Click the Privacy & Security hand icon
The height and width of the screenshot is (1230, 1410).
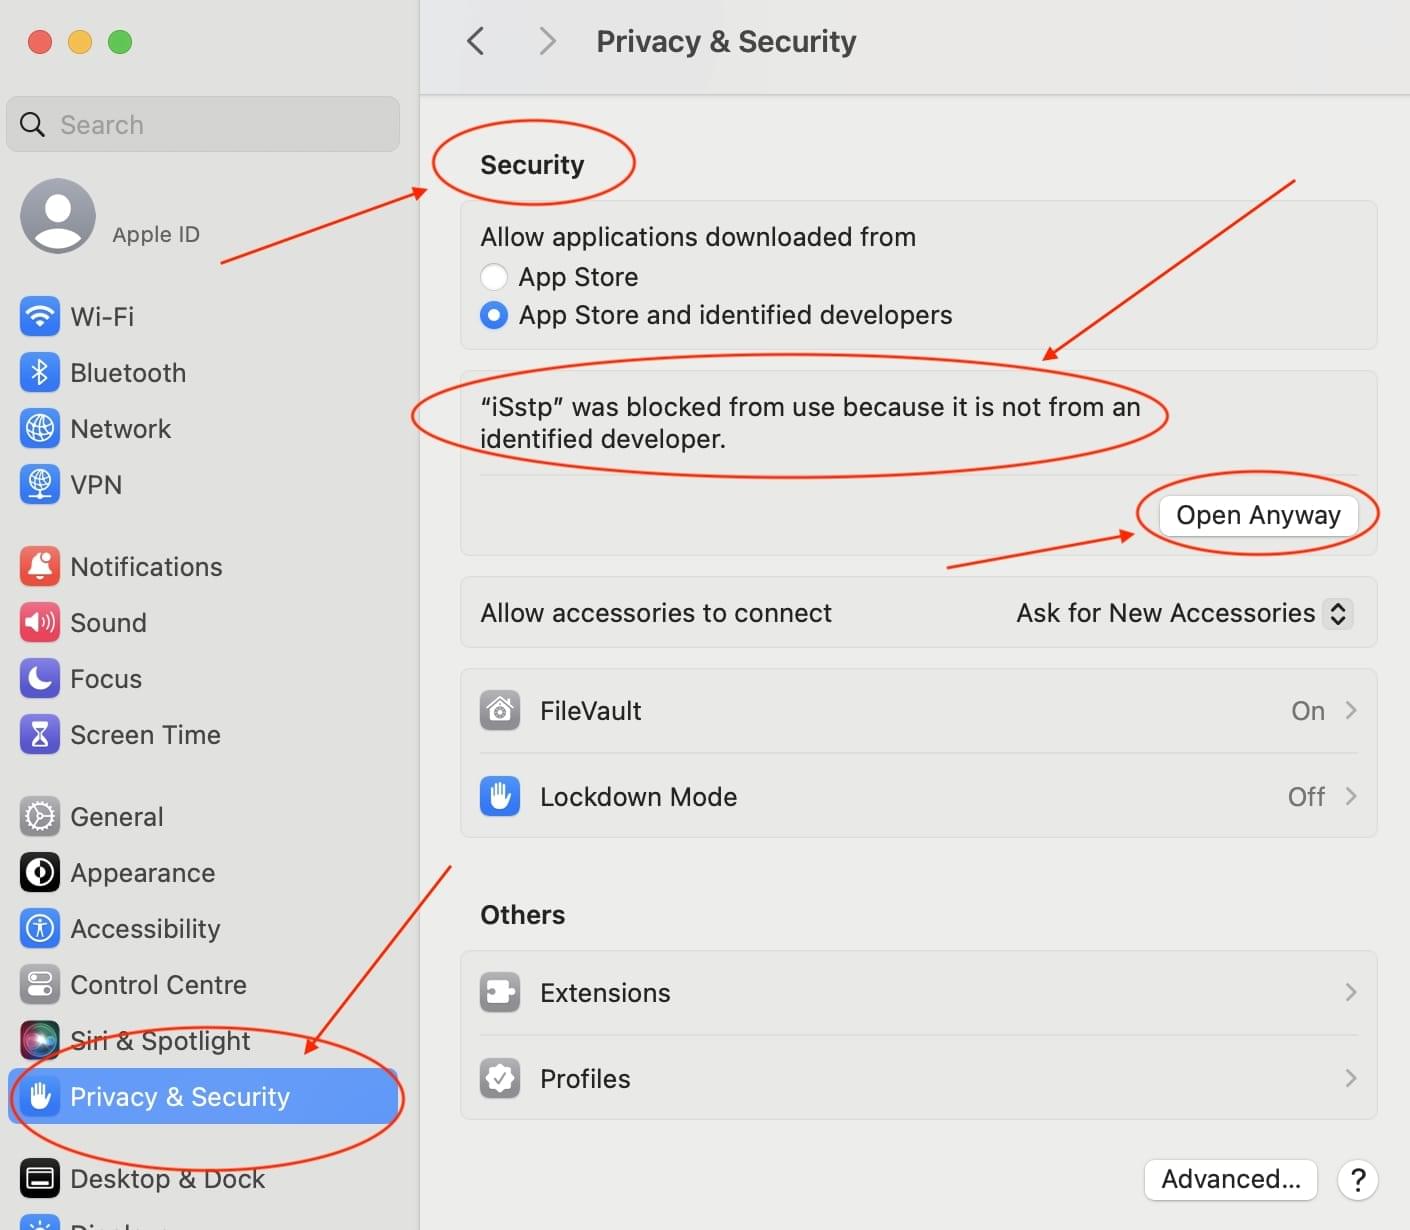pos(40,1097)
